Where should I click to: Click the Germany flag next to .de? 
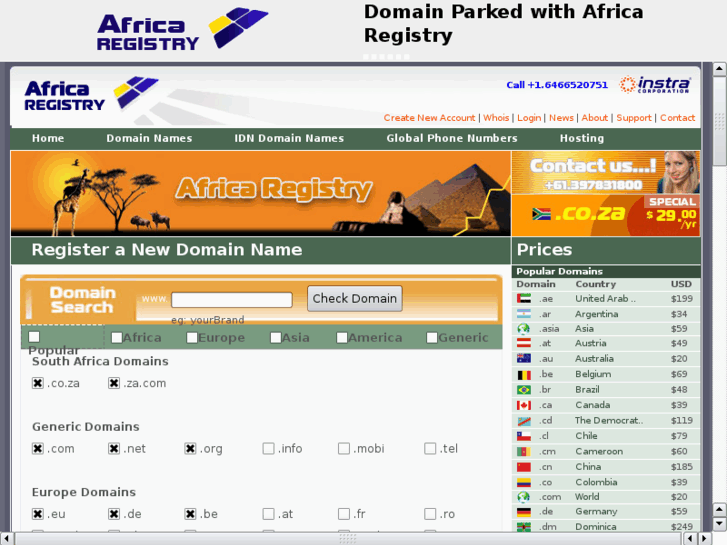(524, 512)
